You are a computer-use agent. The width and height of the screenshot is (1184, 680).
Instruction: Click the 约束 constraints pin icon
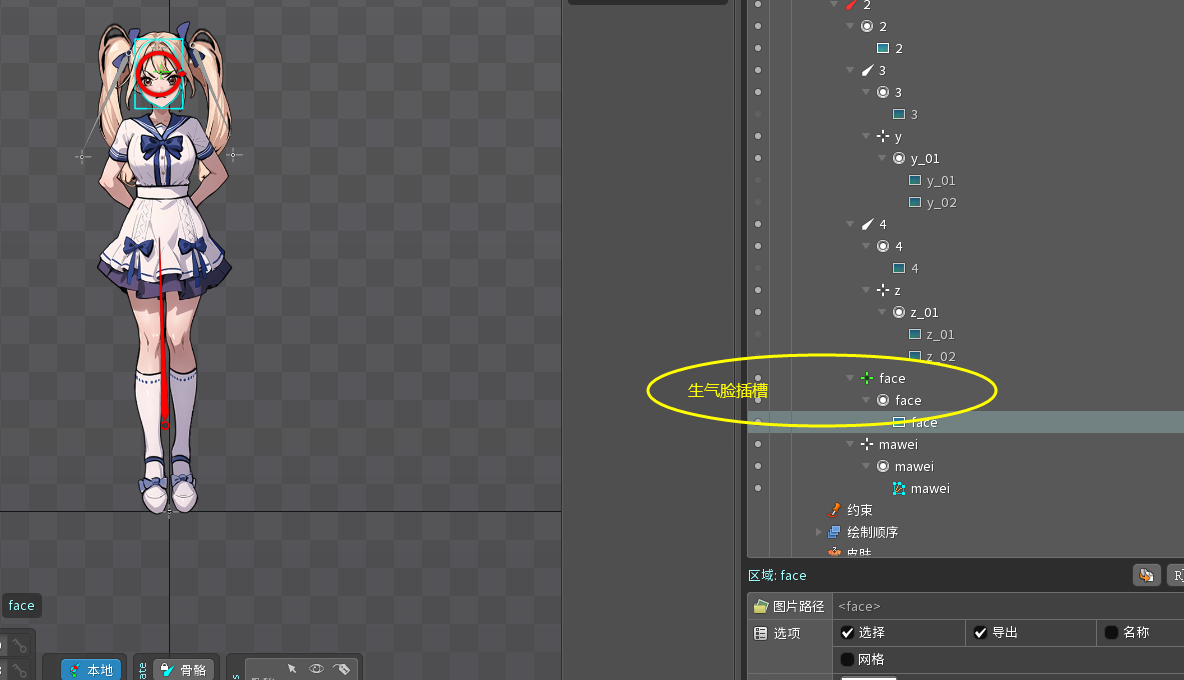tap(835, 510)
